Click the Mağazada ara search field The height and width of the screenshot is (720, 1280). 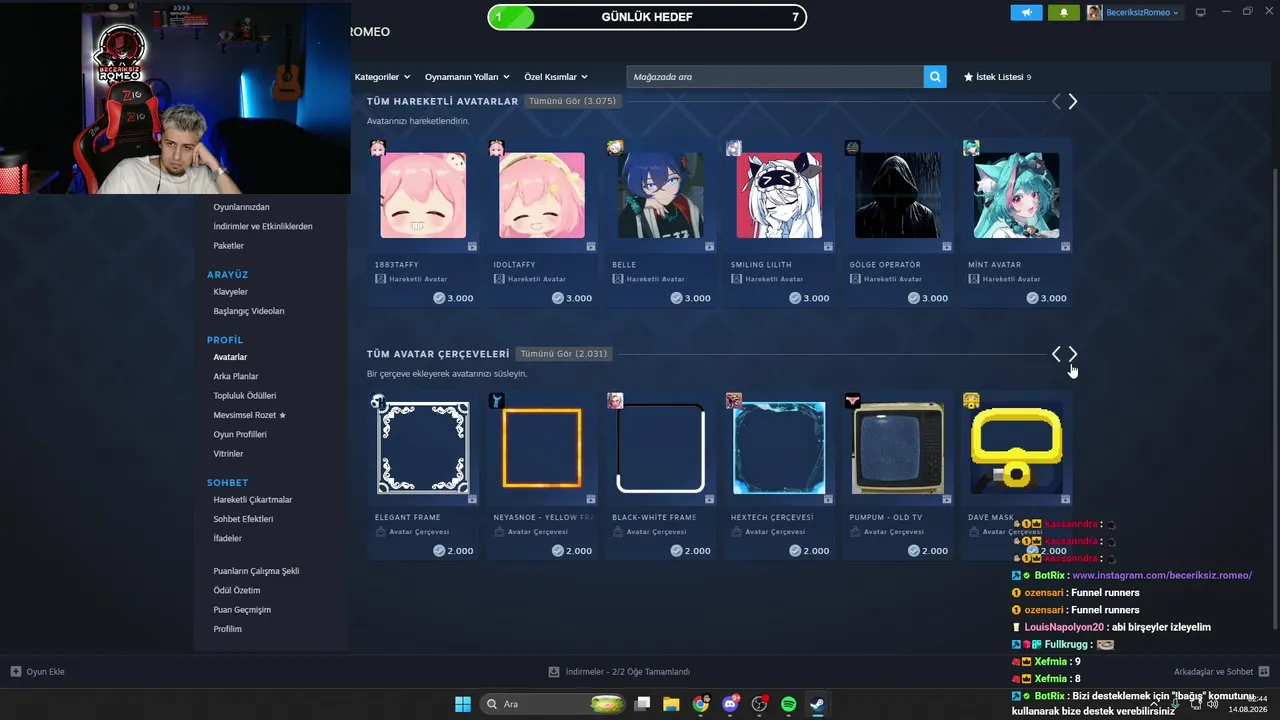coord(775,77)
